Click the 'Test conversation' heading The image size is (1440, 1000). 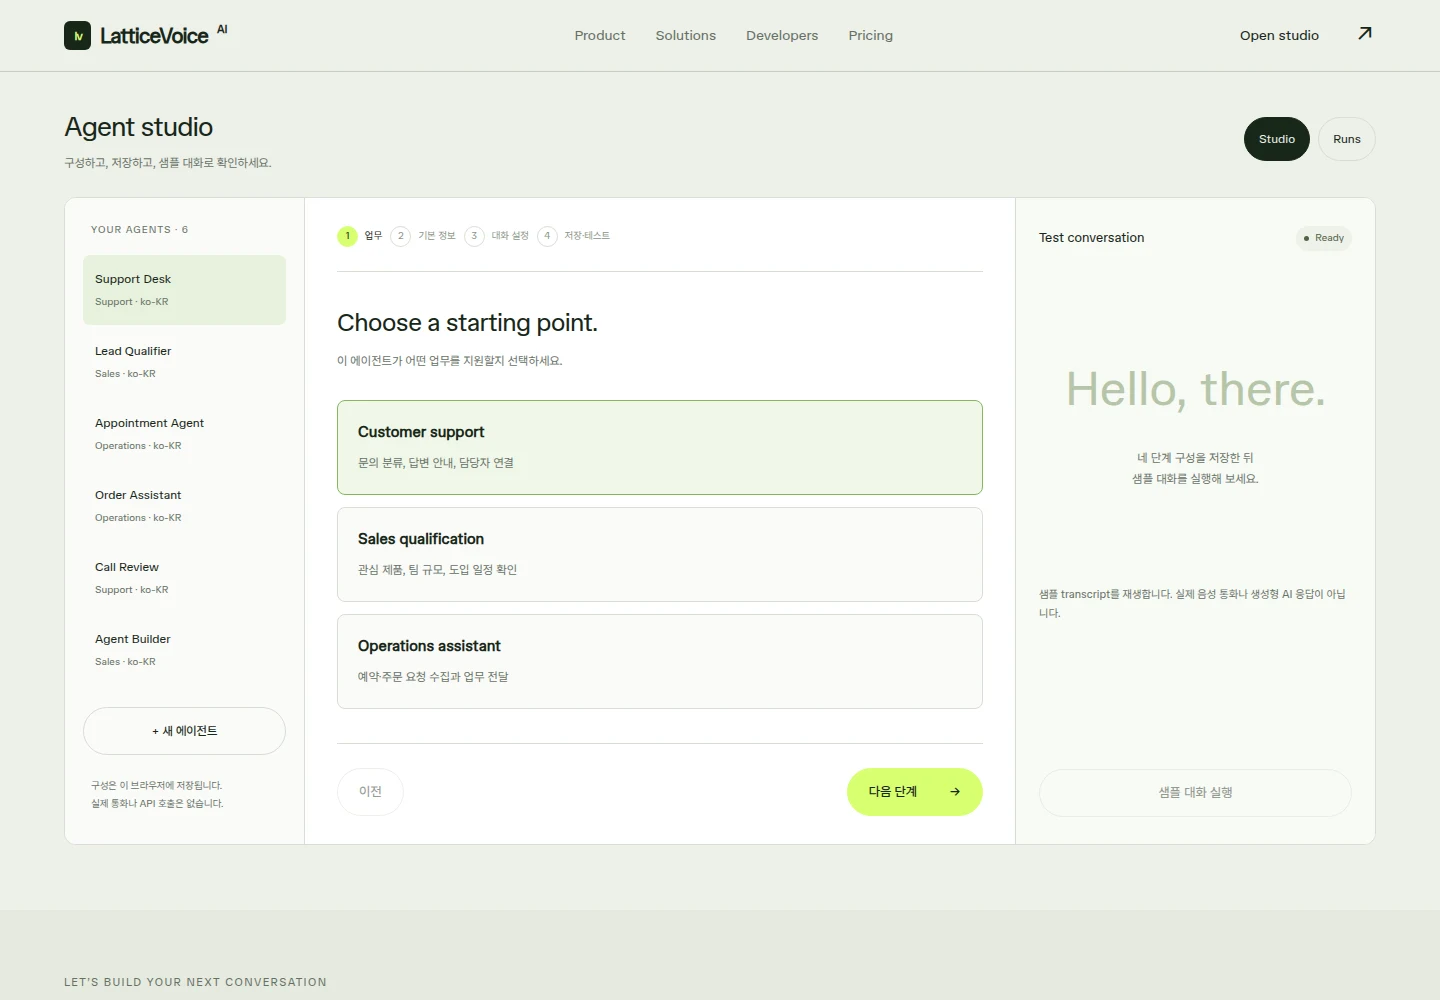(1091, 238)
